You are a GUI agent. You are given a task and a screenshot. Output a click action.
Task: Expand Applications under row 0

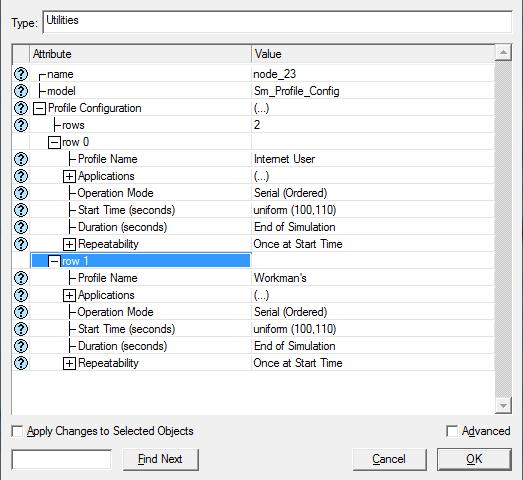point(69,176)
